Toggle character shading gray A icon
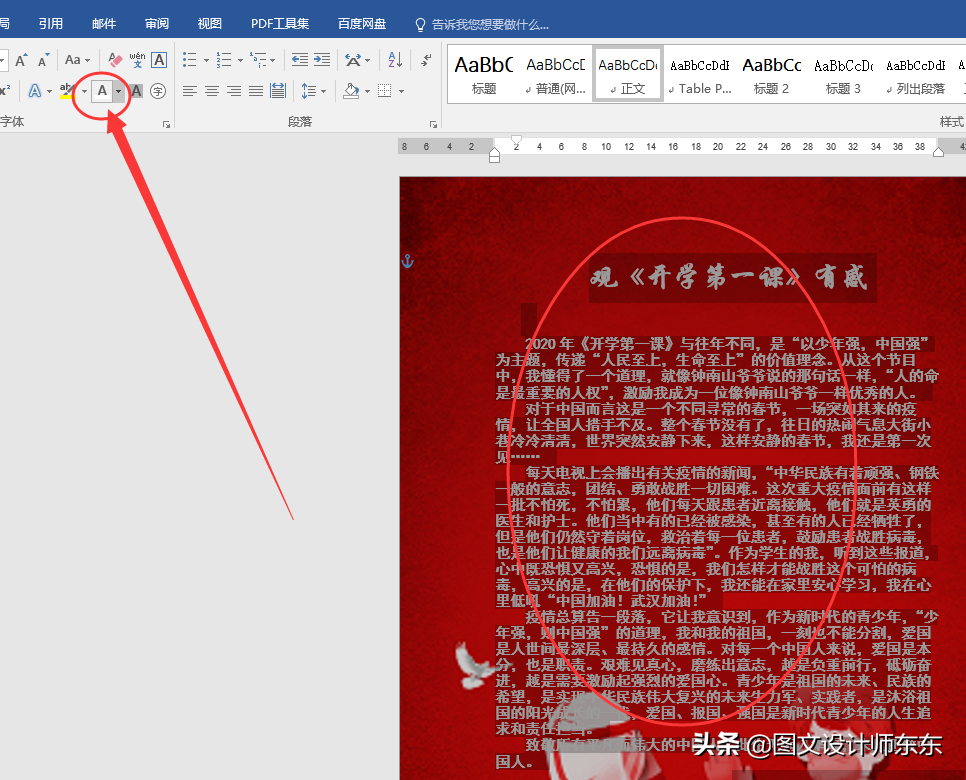Viewport: 966px width, 780px height. click(x=137, y=91)
